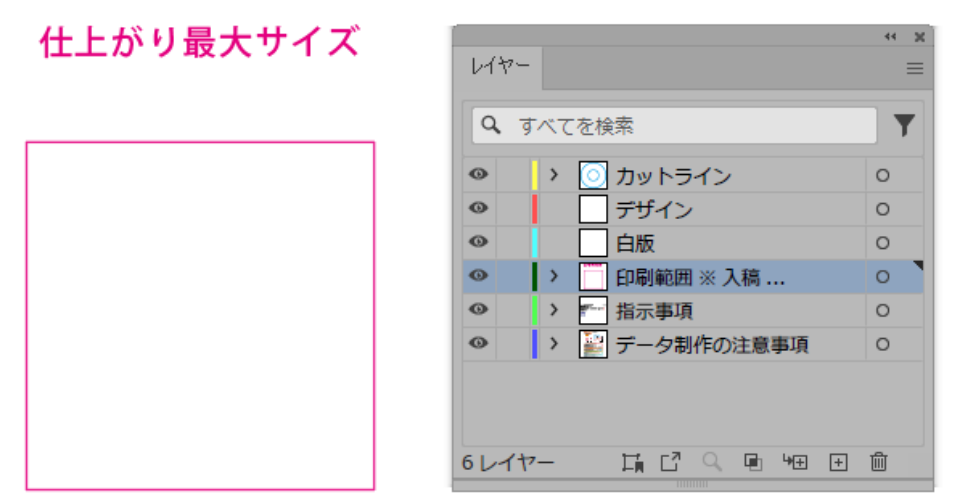Click the 仕上がり最大サイズ heading text
This screenshot has width=960, height=500.
[200, 42]
